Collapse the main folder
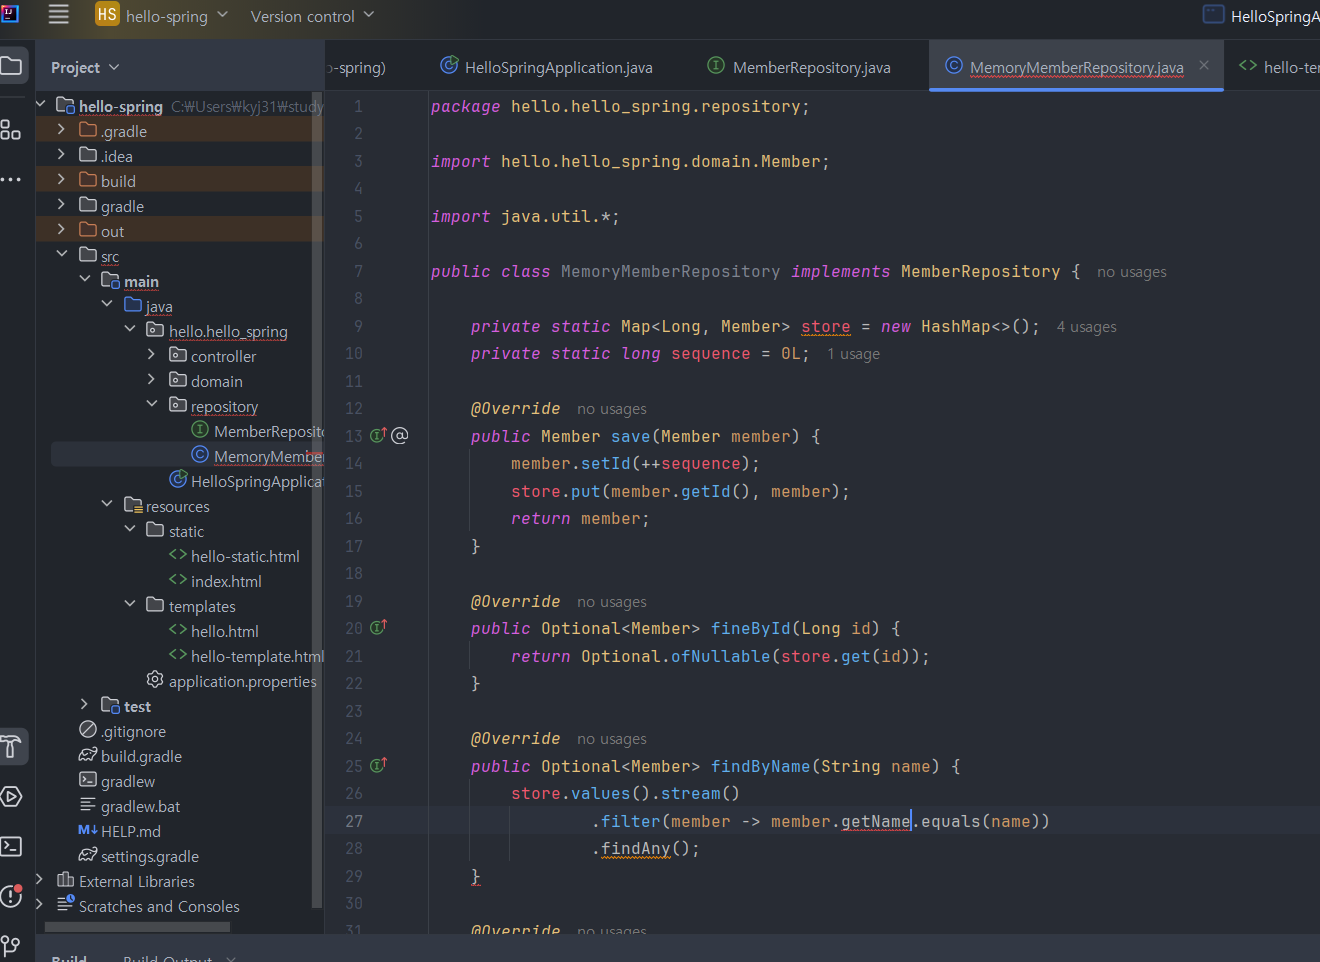Viewport: 1320px width, 962px height. click(x=84, y=279)
